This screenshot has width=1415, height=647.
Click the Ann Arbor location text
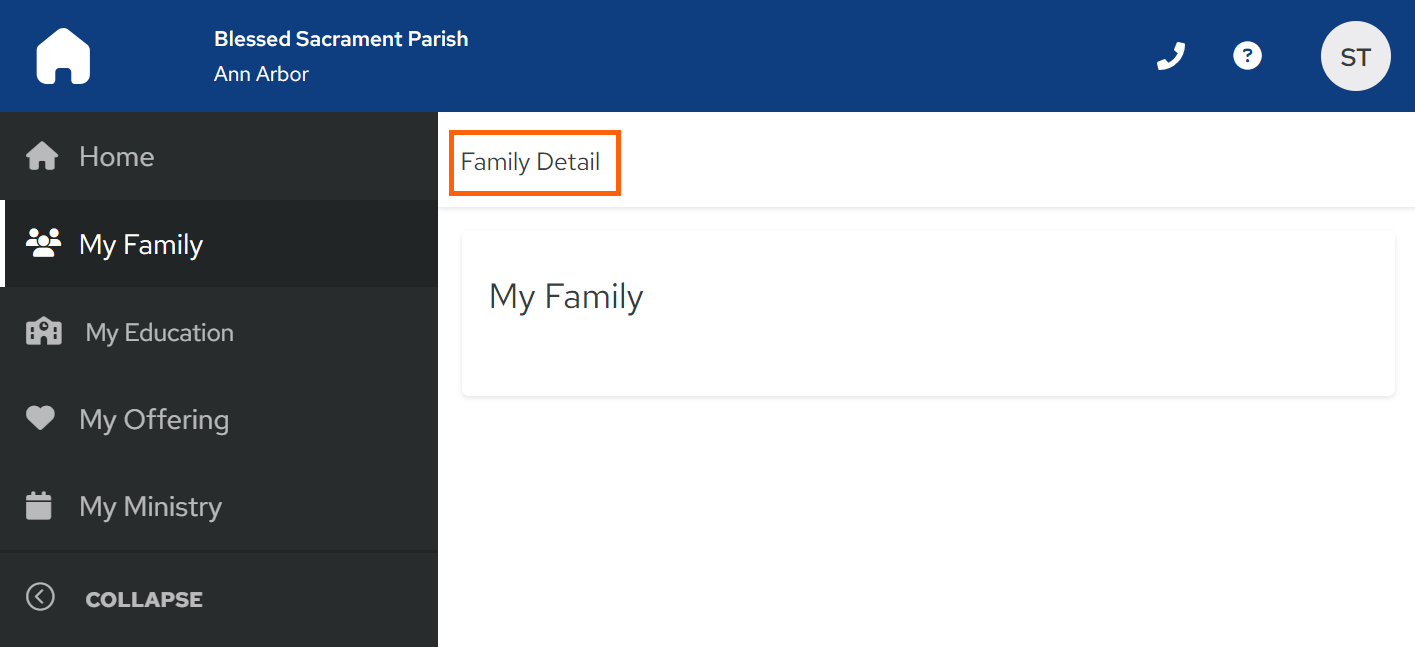click(261, 74)
